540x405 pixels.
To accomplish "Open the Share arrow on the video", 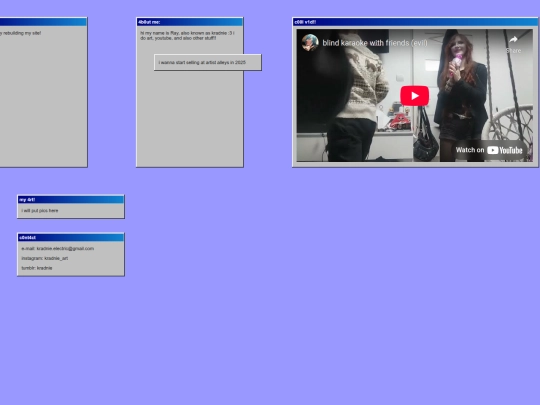I will tap(513, 44).
